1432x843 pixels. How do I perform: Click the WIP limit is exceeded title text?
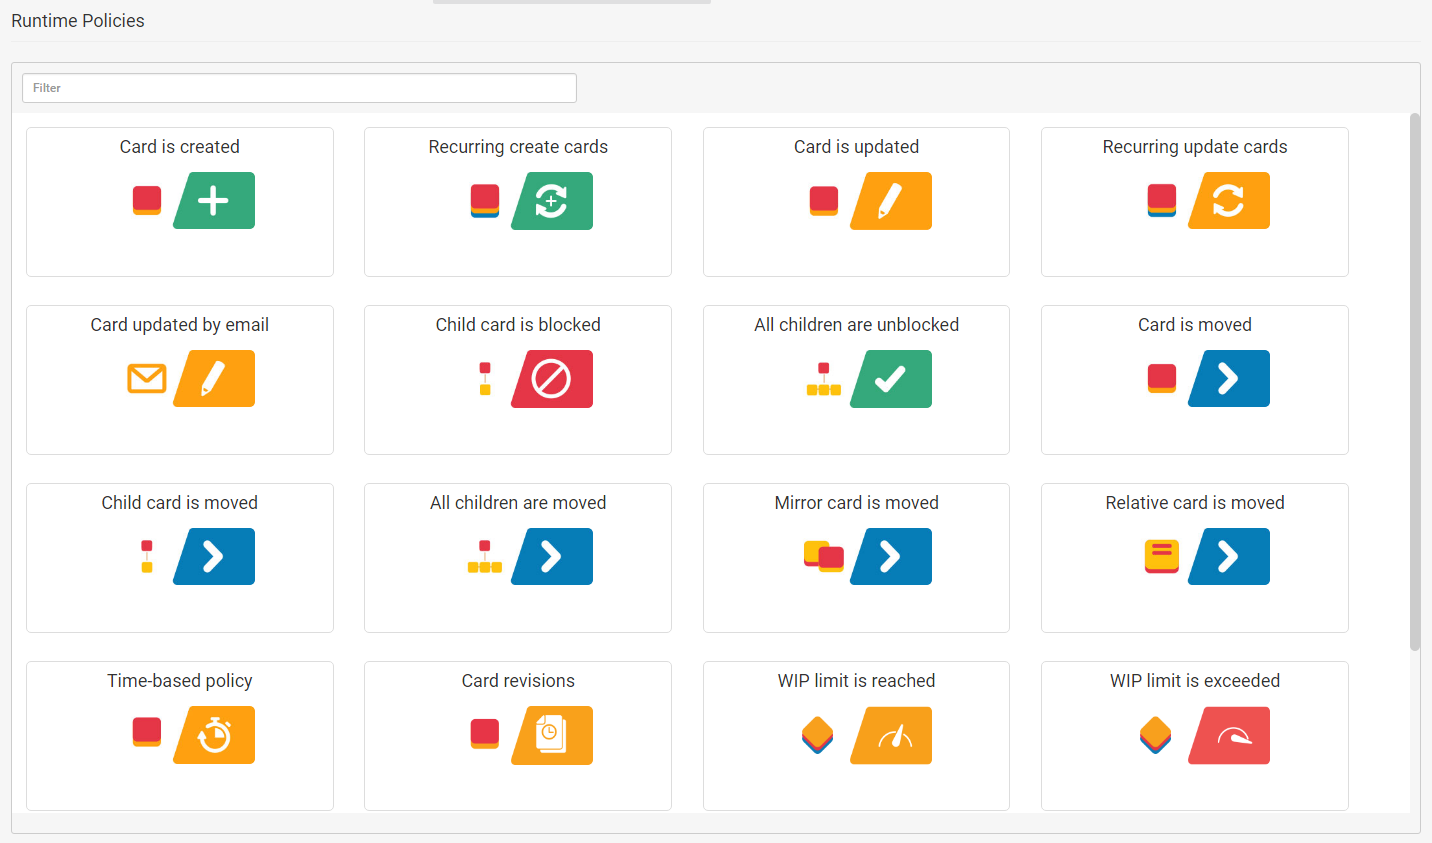click(x=1194, y=681)
